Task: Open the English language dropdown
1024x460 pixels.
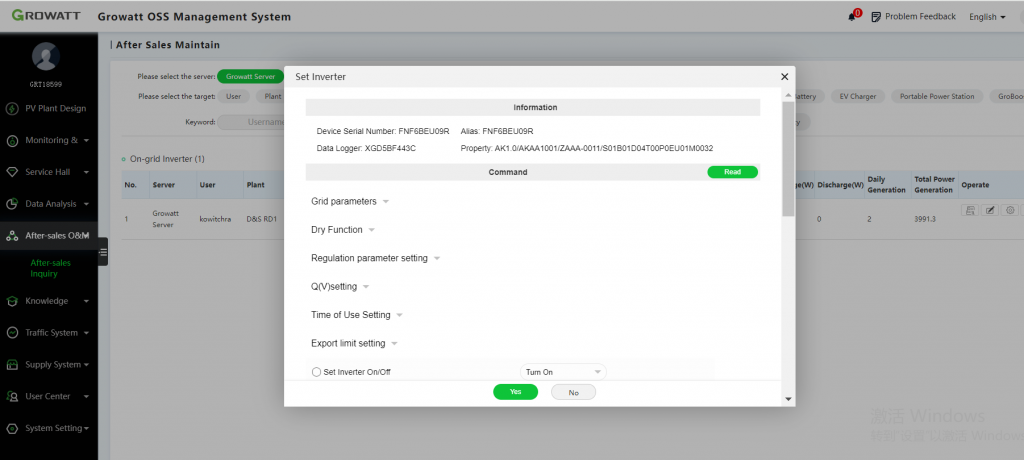Action: click(x=987, y=17)
